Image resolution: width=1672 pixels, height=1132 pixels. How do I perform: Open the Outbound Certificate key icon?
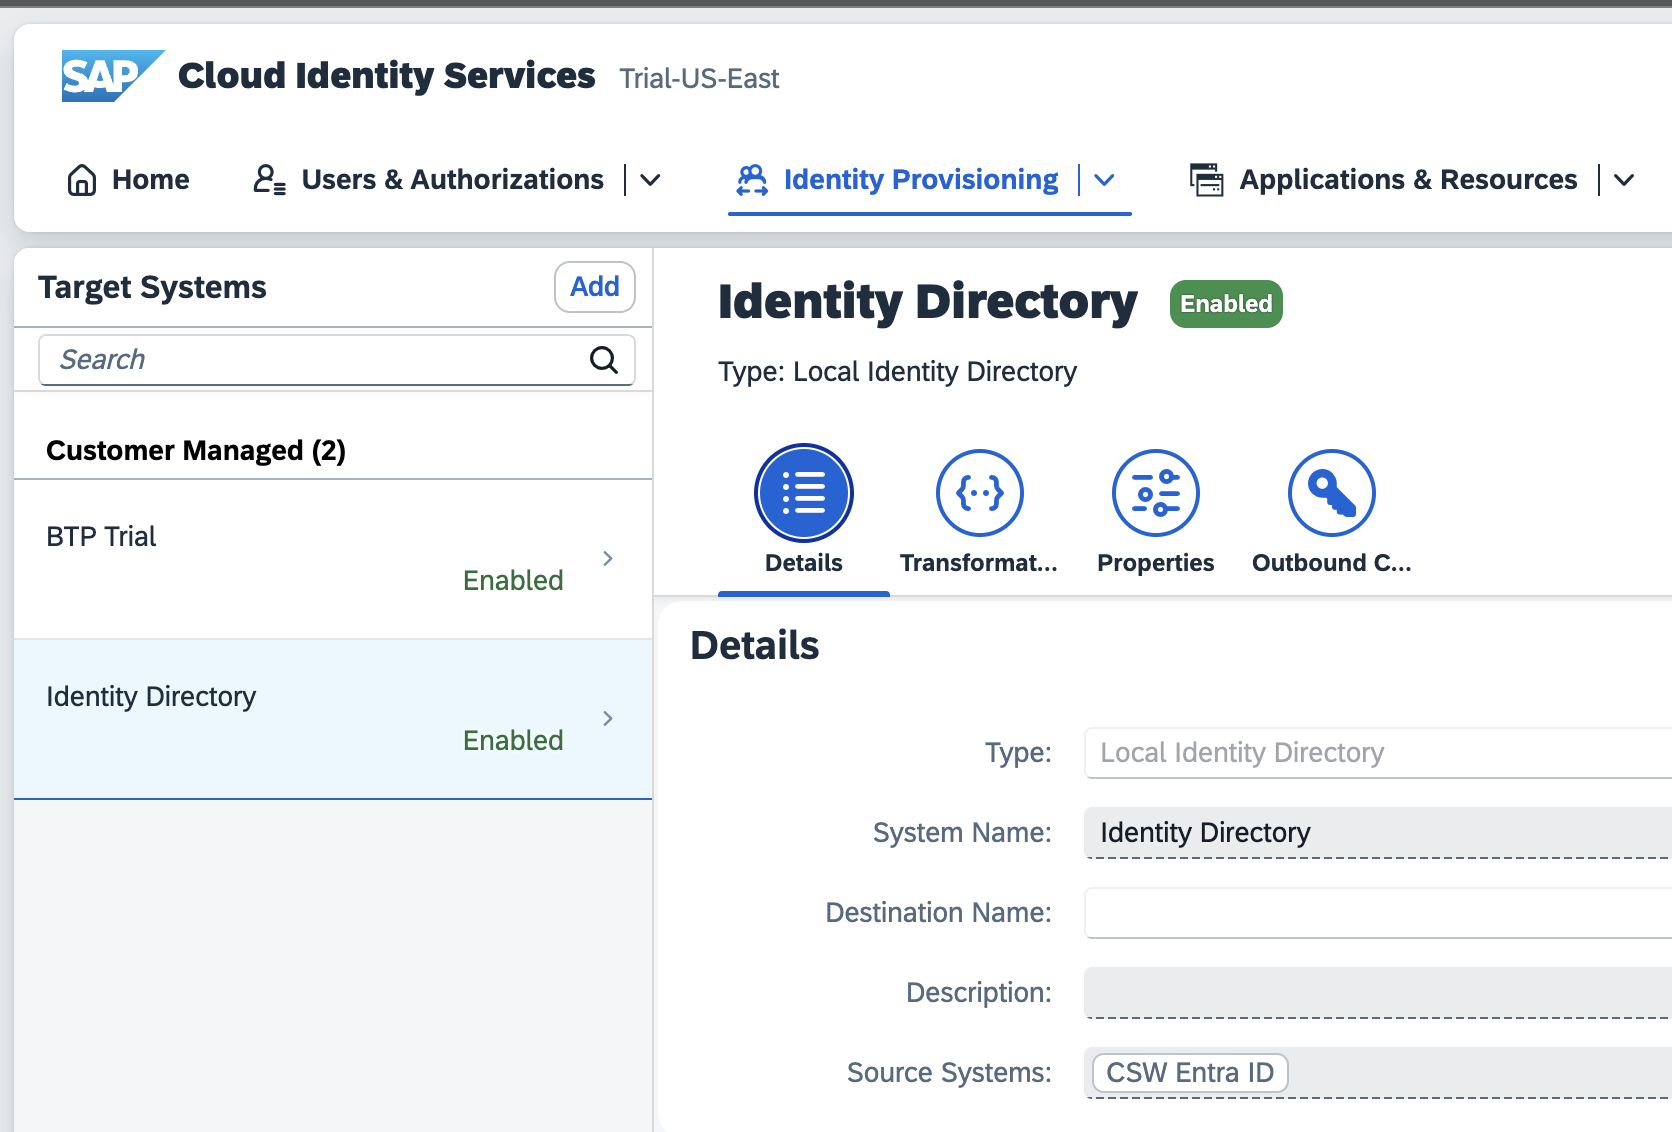[x=1332, y=493]
